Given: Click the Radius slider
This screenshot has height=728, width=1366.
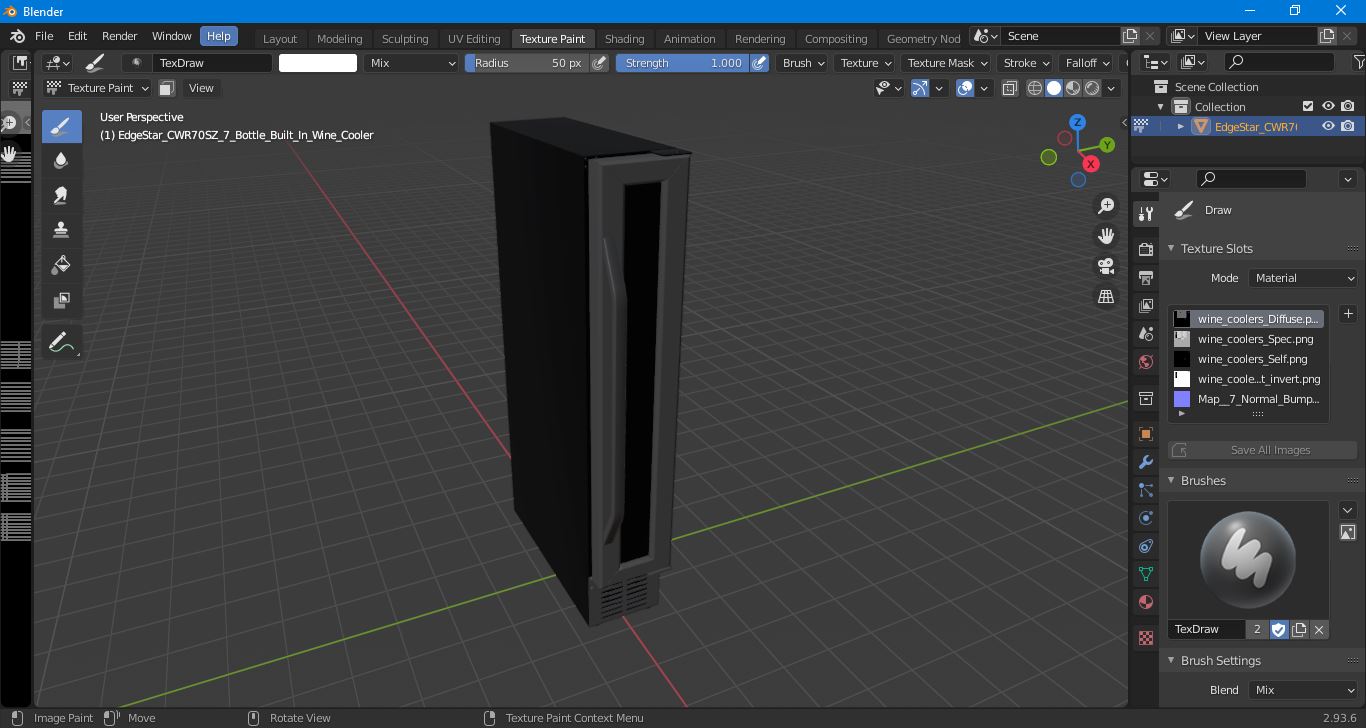Looking at the screenshot, I should pos(527,63).
